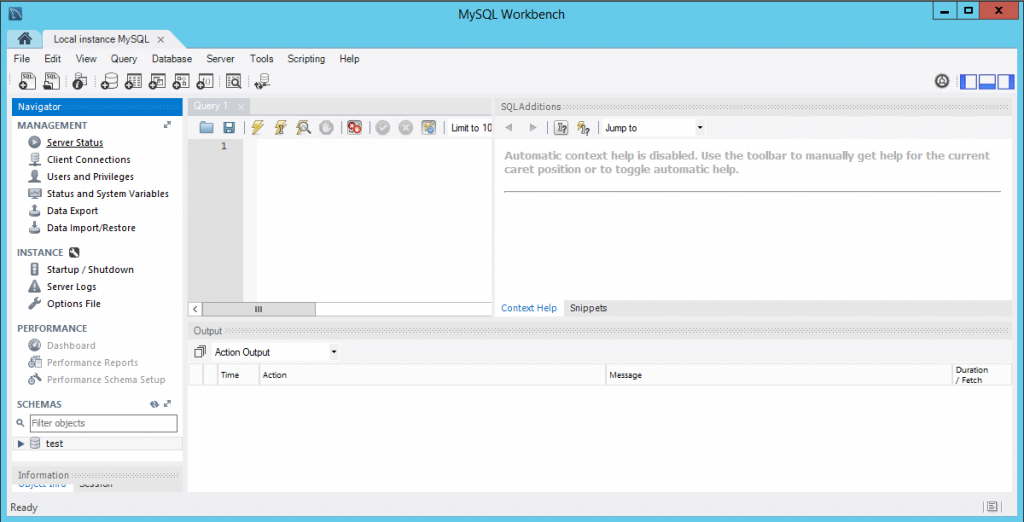Expand the SCHEMAS section arrows
The height and width of the screenshot is (522, 1024).
pos(167,404)
